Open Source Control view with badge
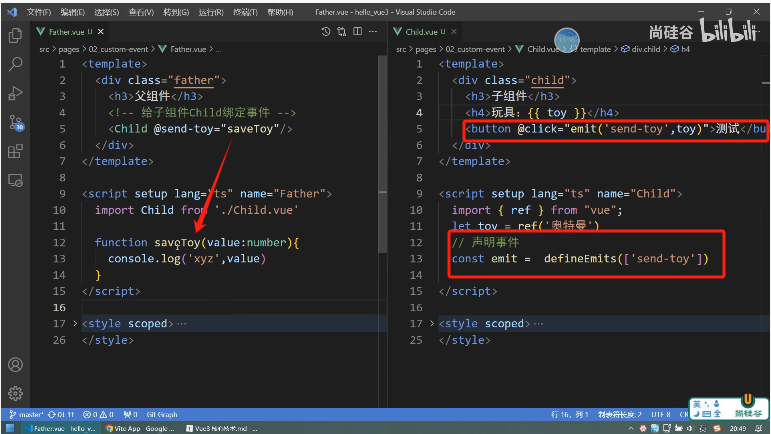The width and height of the screenshot is (771, 434). pos(16,122)
